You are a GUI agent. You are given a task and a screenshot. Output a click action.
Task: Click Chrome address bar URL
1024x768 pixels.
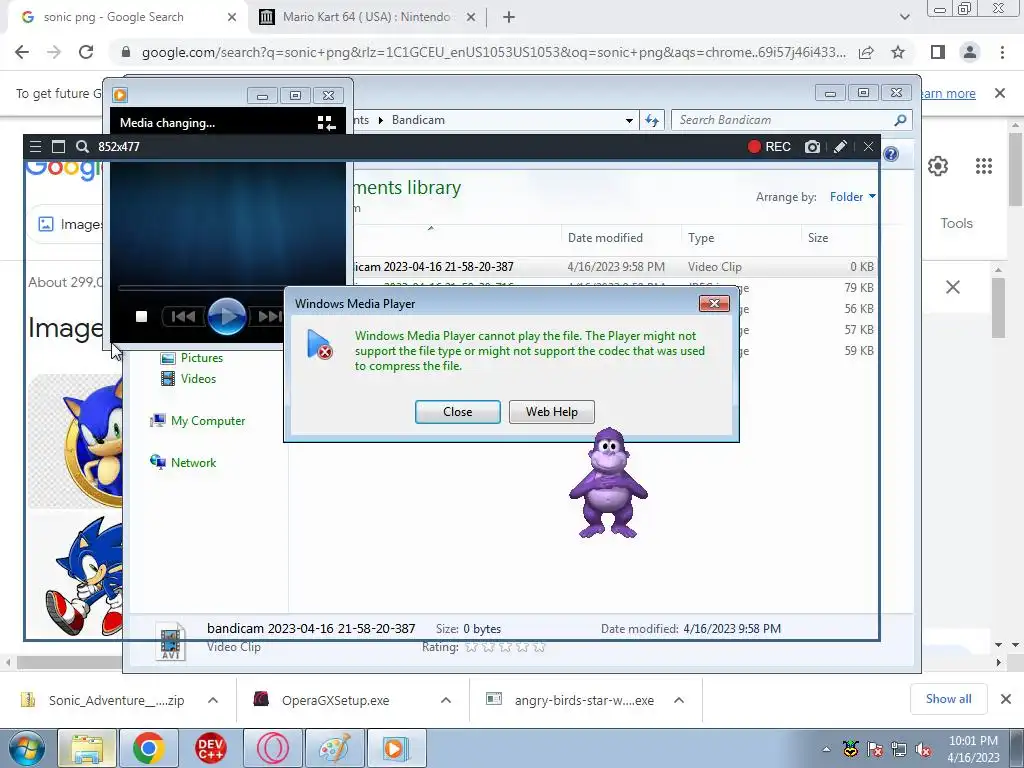coord(493,52)
